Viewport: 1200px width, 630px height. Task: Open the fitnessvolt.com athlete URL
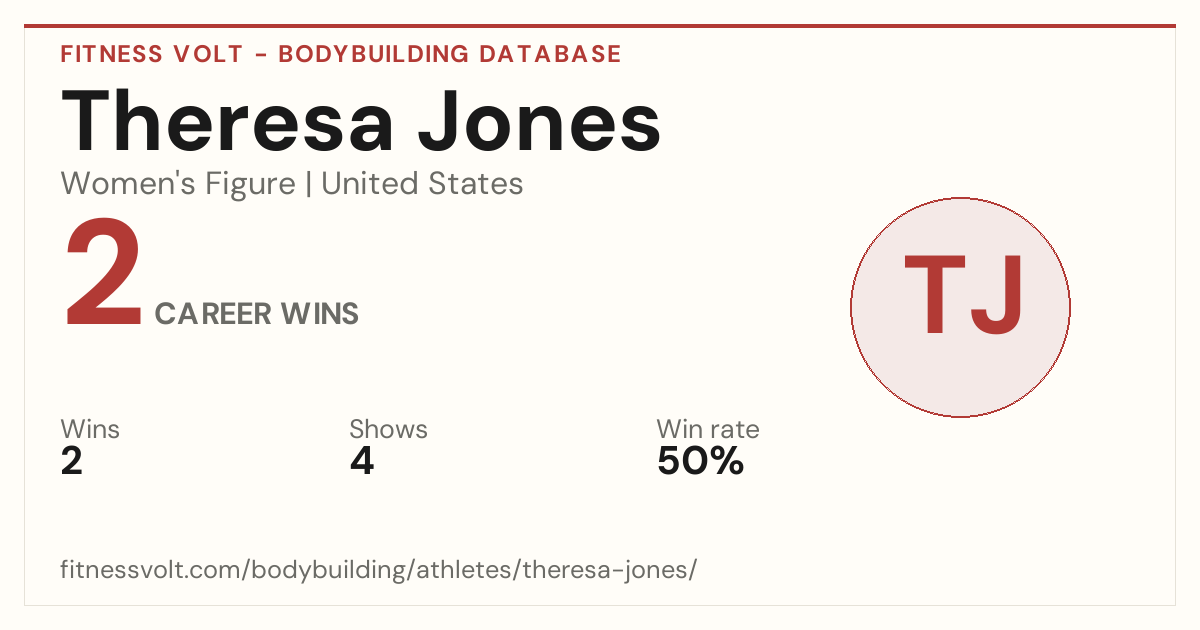(x=379, y=571)
